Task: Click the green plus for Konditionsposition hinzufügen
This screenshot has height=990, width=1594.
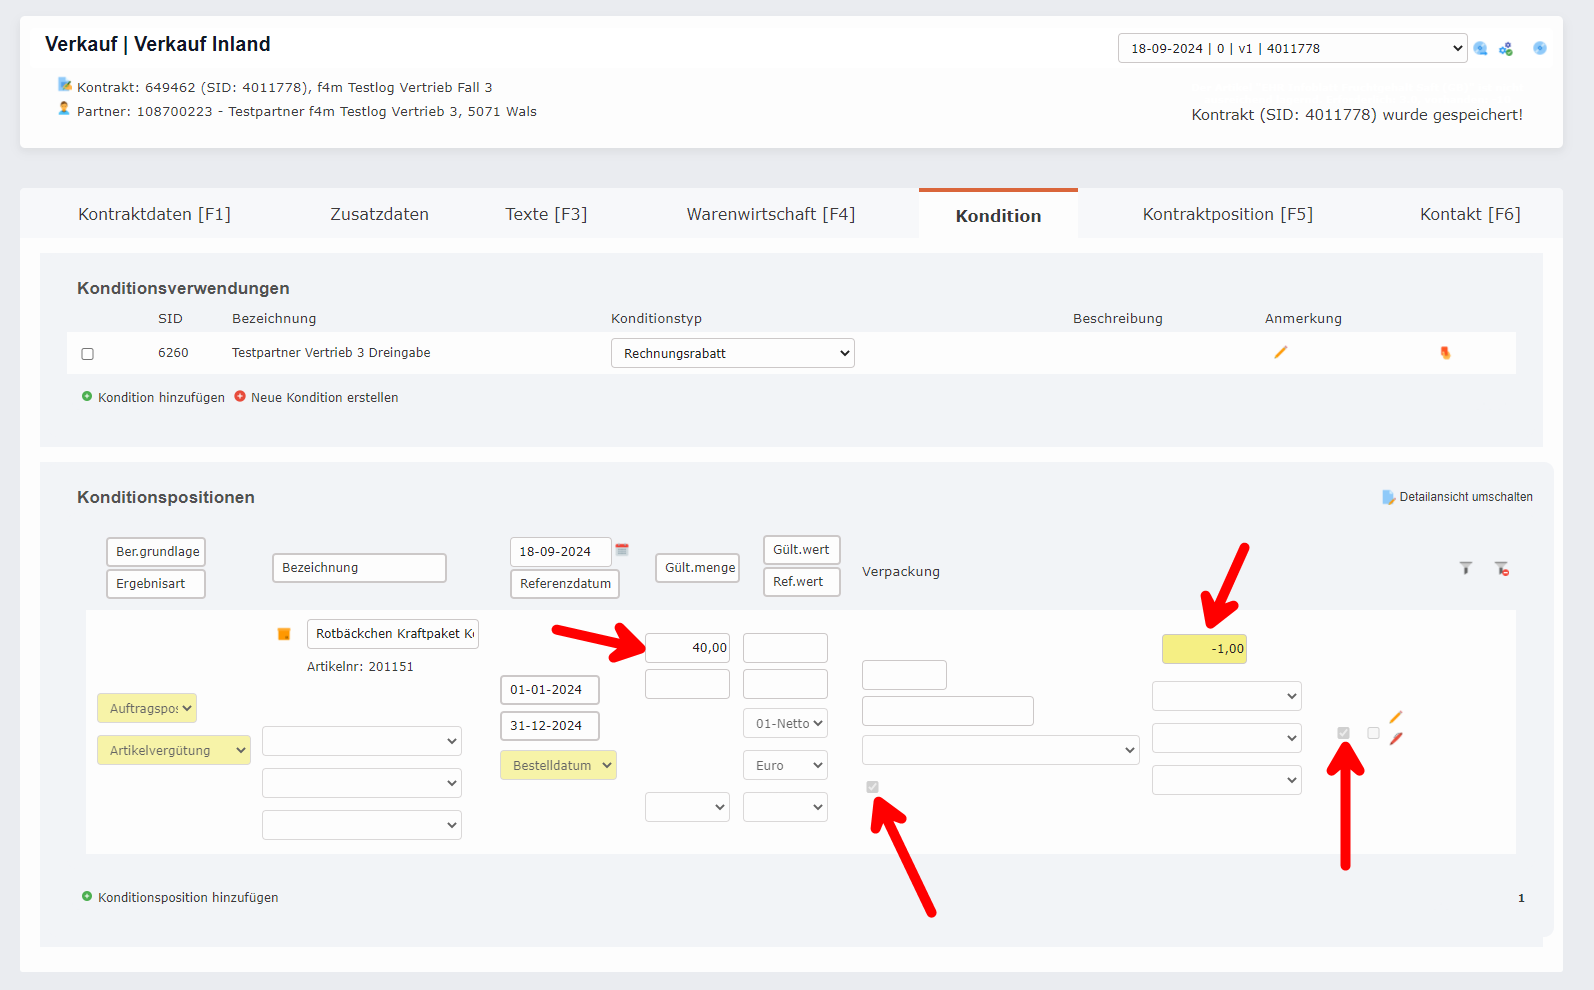Action: point(87,896)
